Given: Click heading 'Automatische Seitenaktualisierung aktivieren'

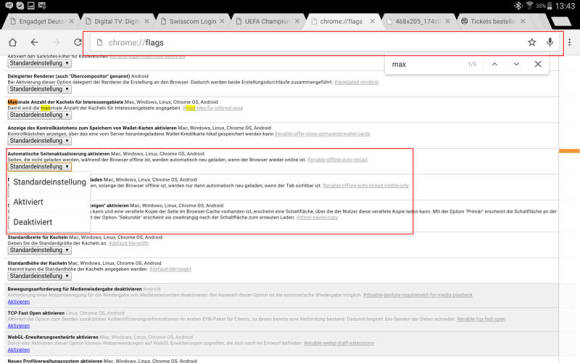Looking at the screenshot, I should coord(59,154).
